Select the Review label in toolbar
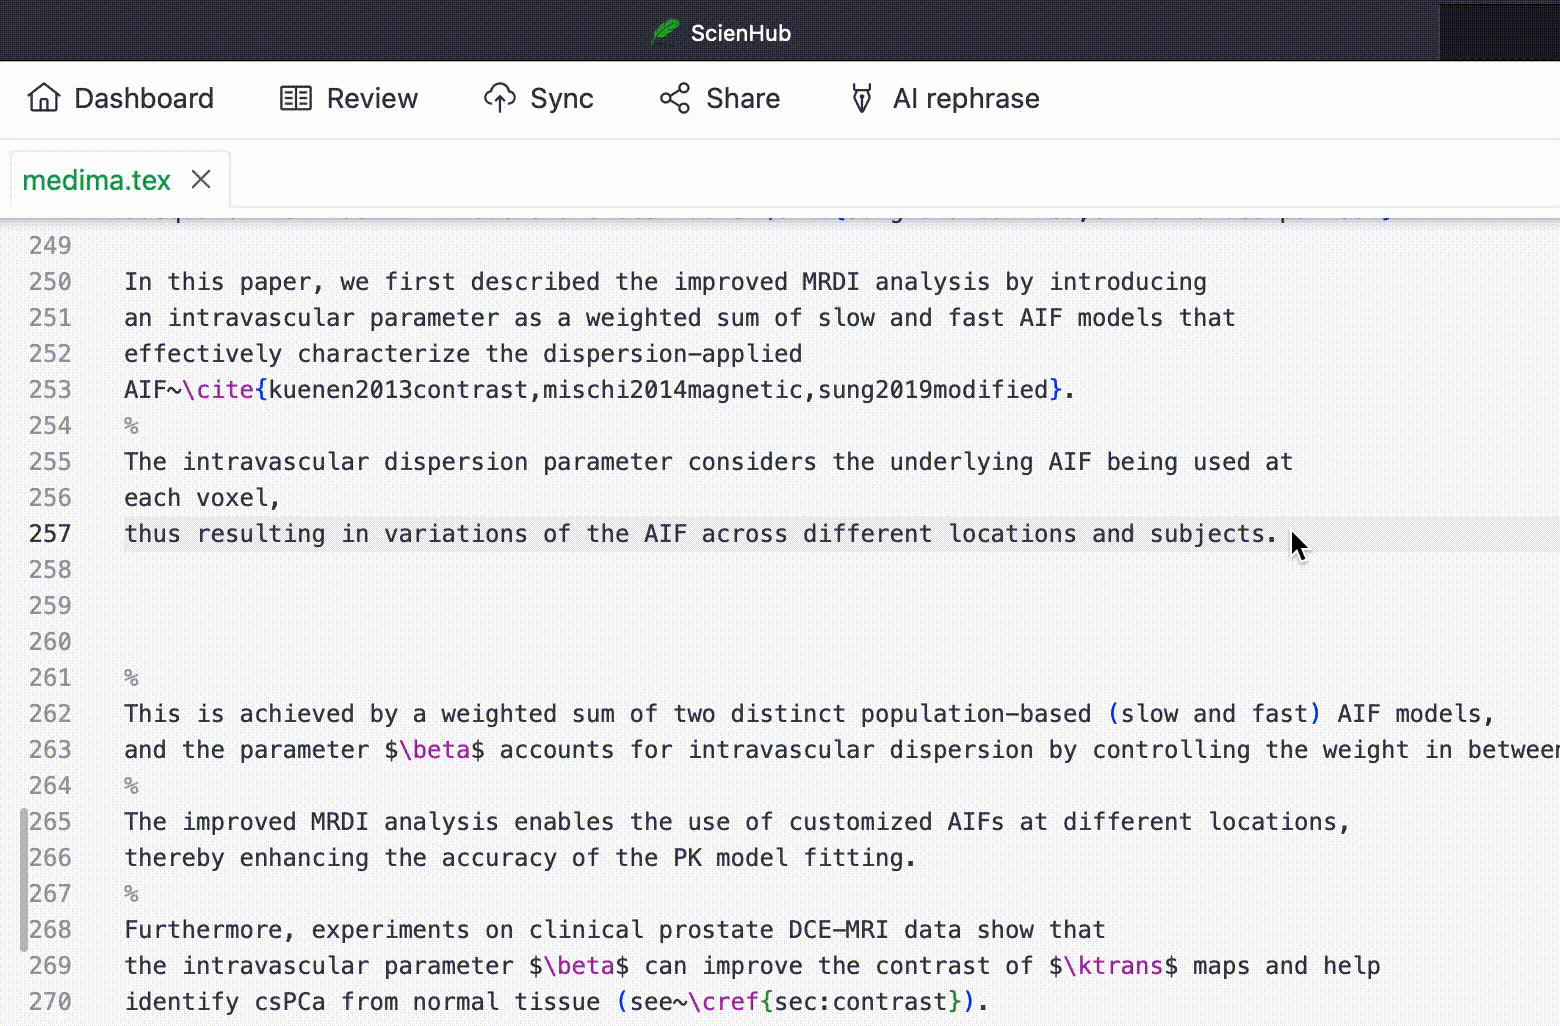This screenshot has height=1026, width=1560. click(372, 98)
